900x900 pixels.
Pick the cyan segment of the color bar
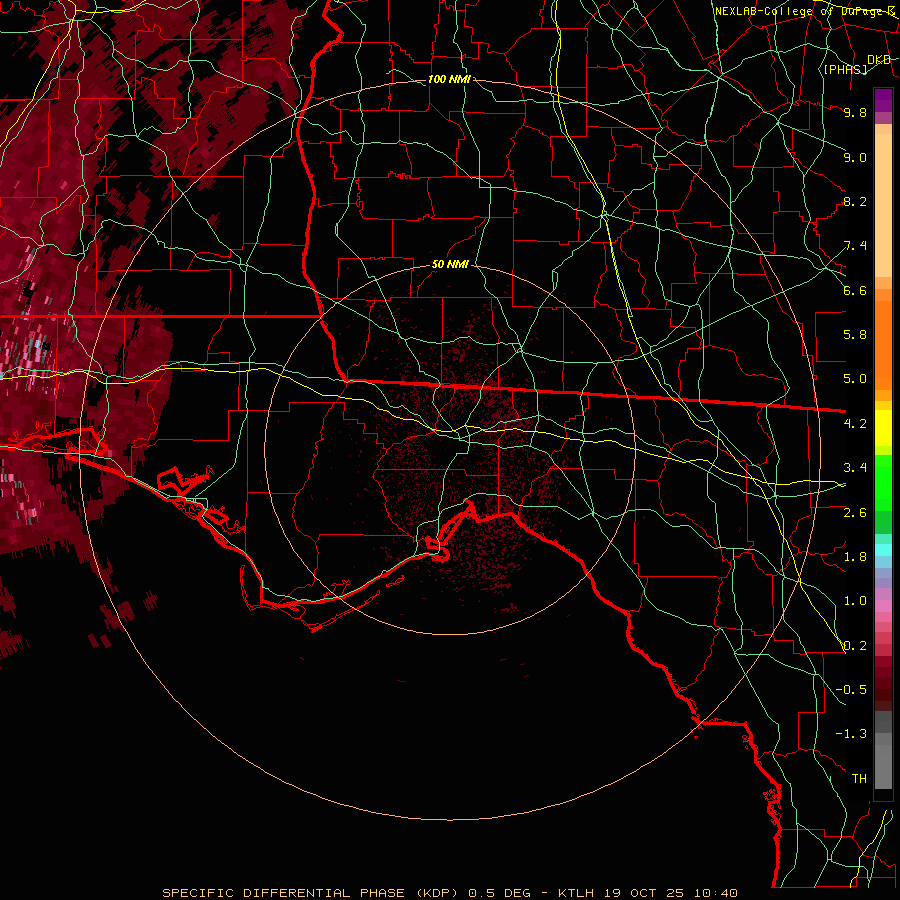[883, 550]
